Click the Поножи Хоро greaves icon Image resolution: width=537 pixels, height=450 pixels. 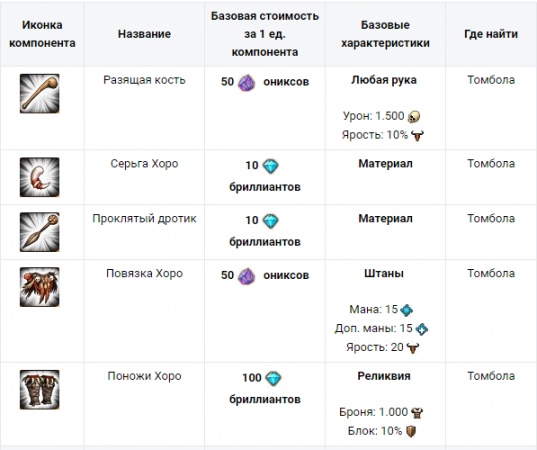pos(39,389)
